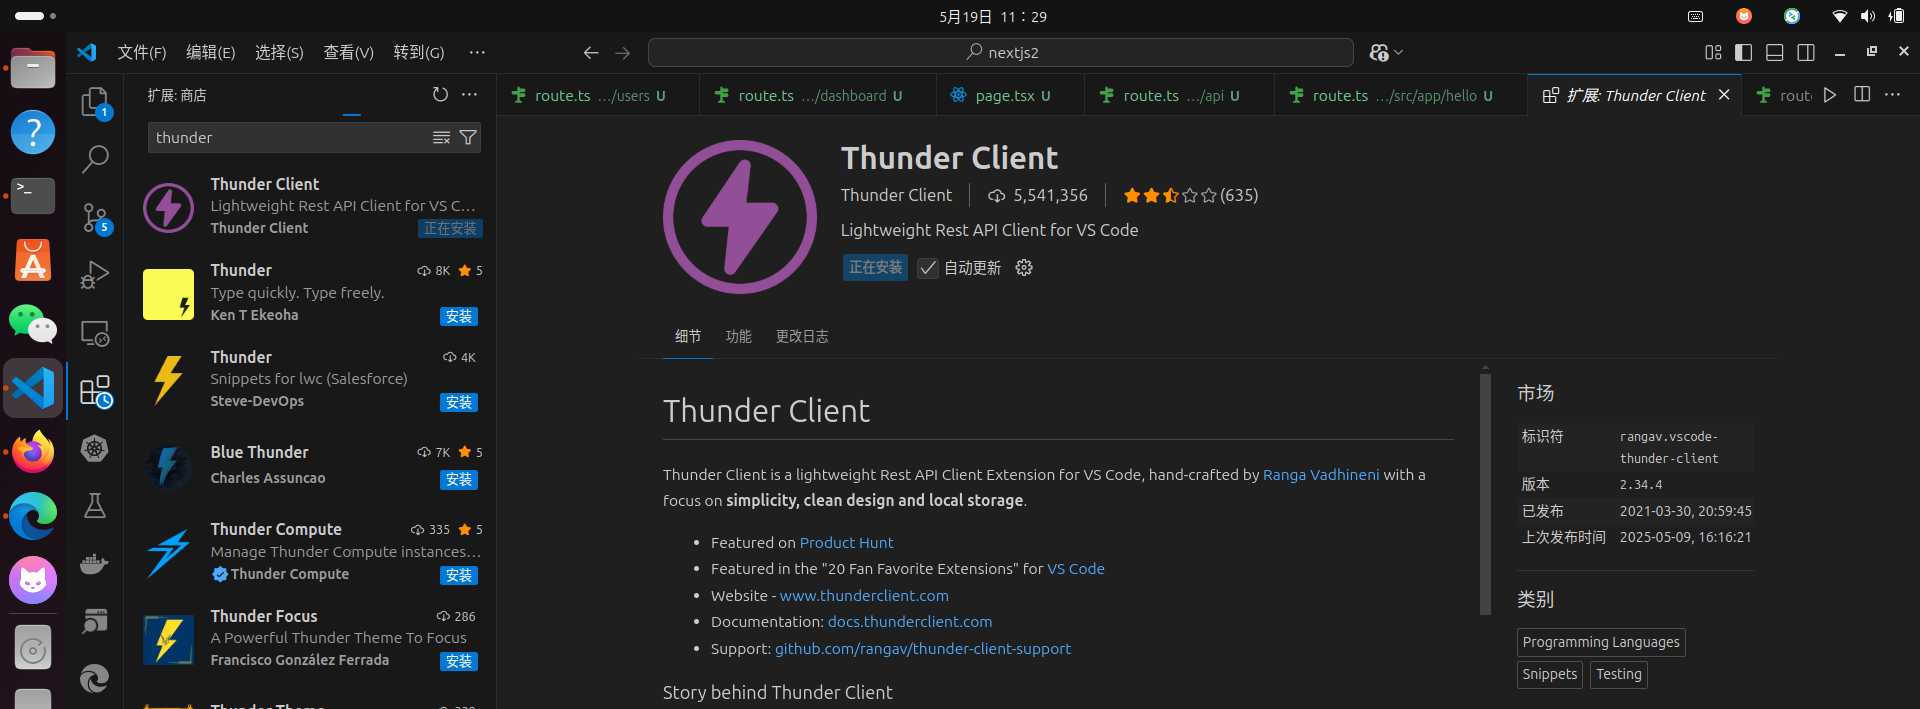Open extensions view more actions menu
This screenshot has height=709, width=1920.
pyautogui.click(x=470, y=94)
